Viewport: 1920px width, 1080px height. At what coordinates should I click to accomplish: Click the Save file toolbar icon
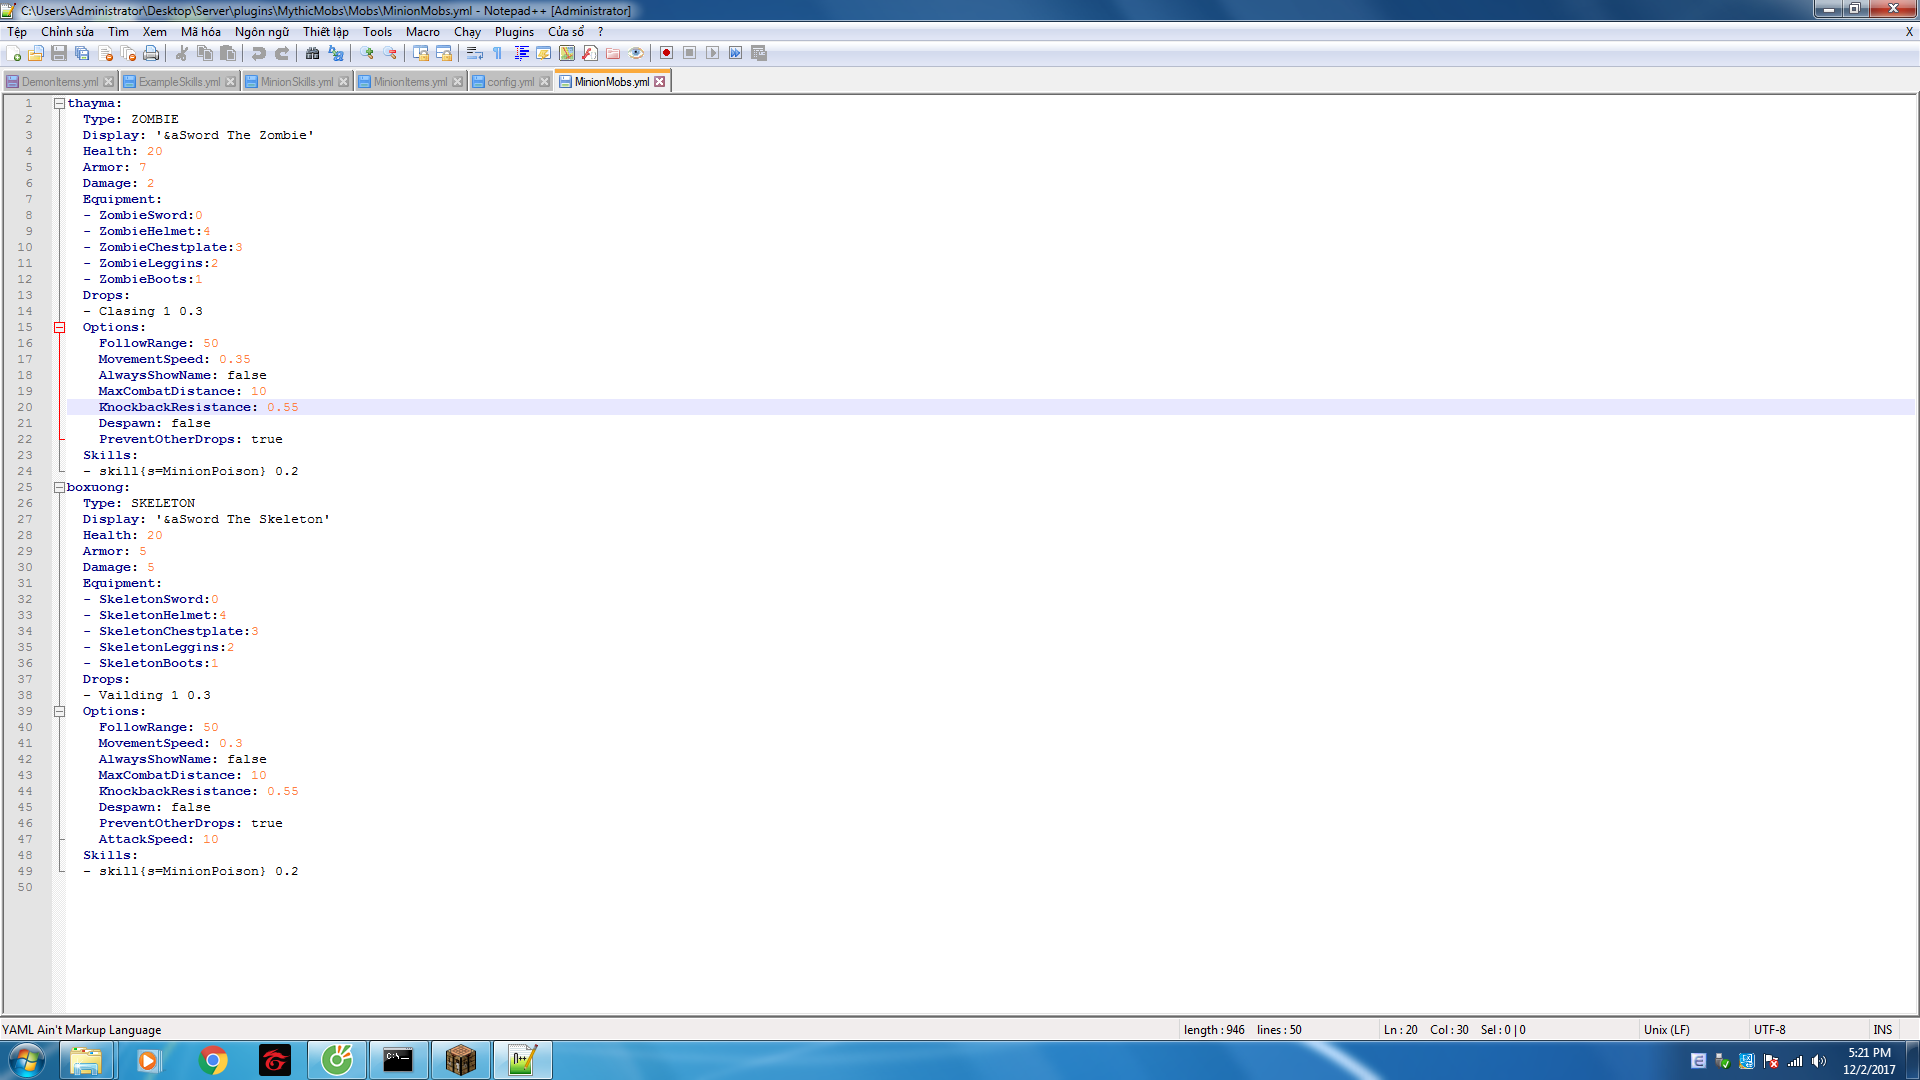[x=59, y=53]
